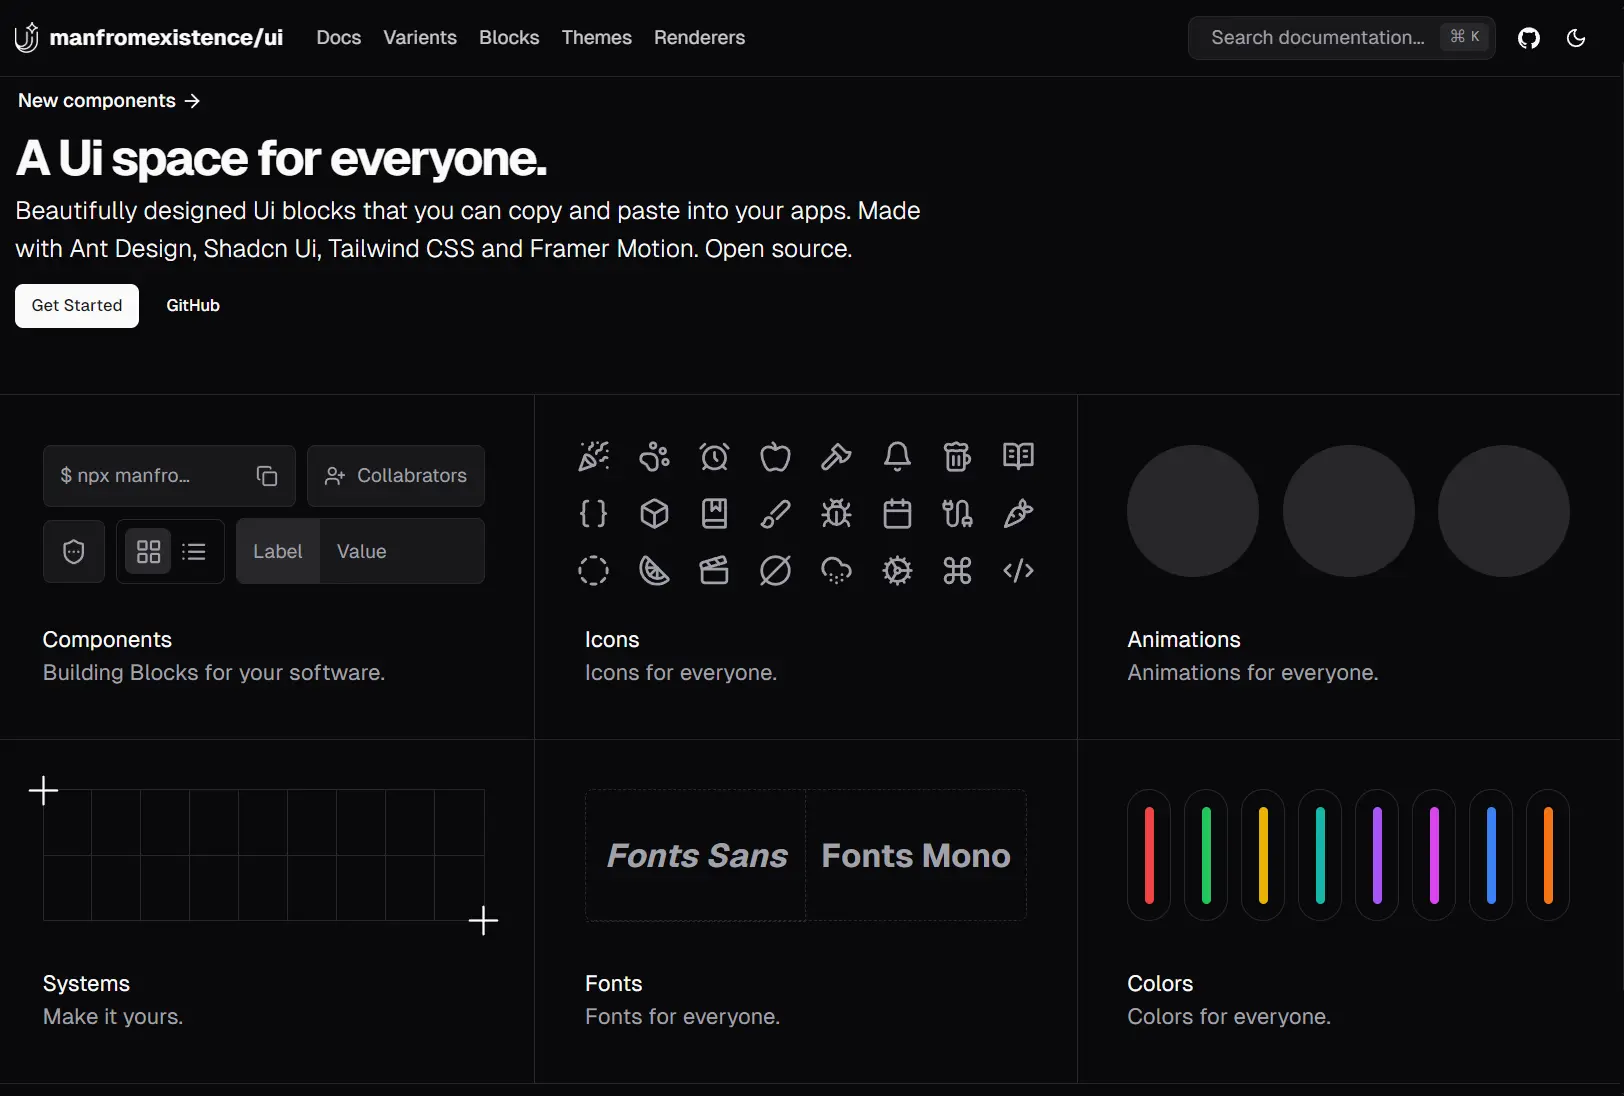The height and width of the screenshot is (1096, 1624).
Task: Click the Value input field
Action: point(402,551)
